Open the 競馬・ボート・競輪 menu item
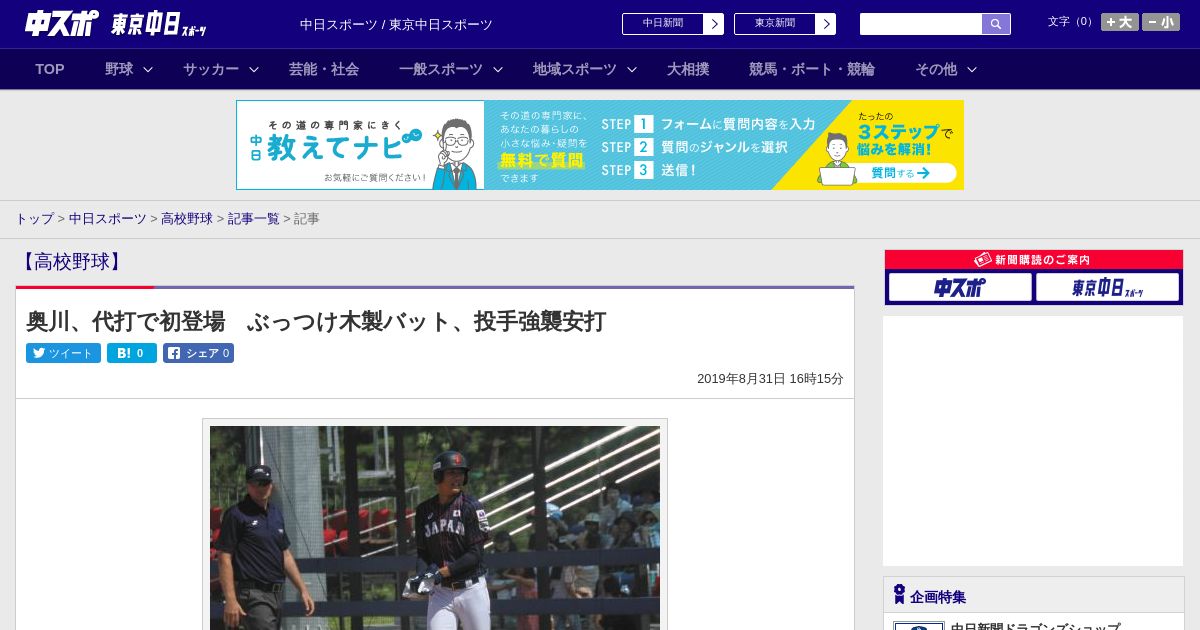The image size is (1200, 630). point(812,69)
